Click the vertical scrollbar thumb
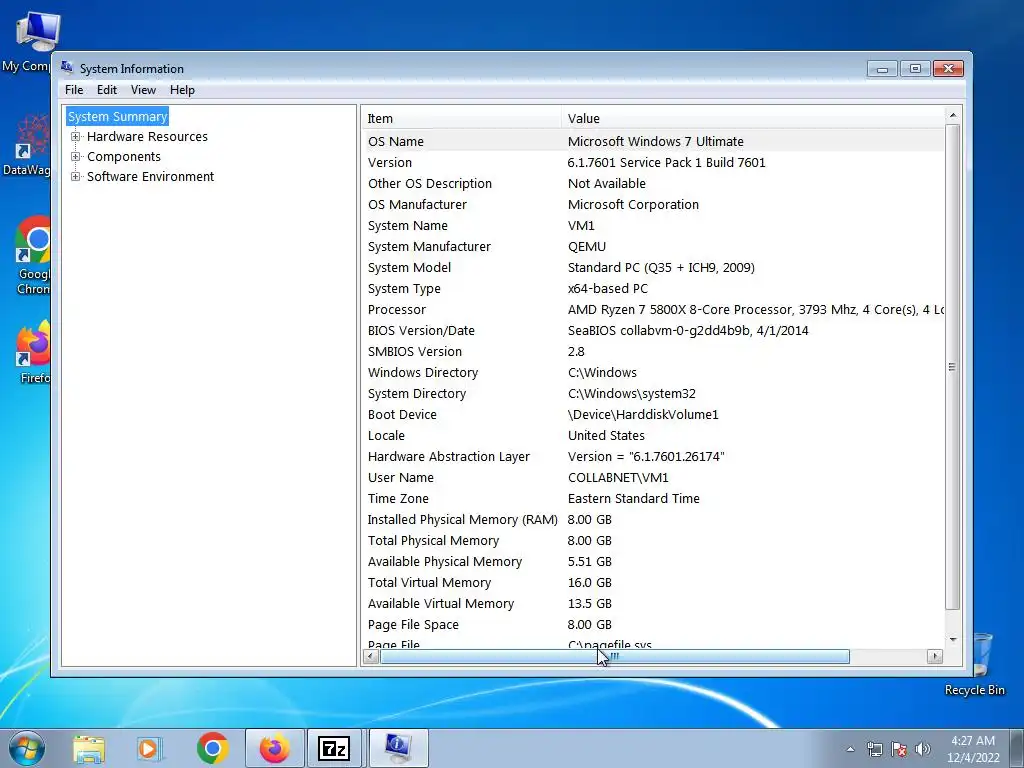 point(953,366)
